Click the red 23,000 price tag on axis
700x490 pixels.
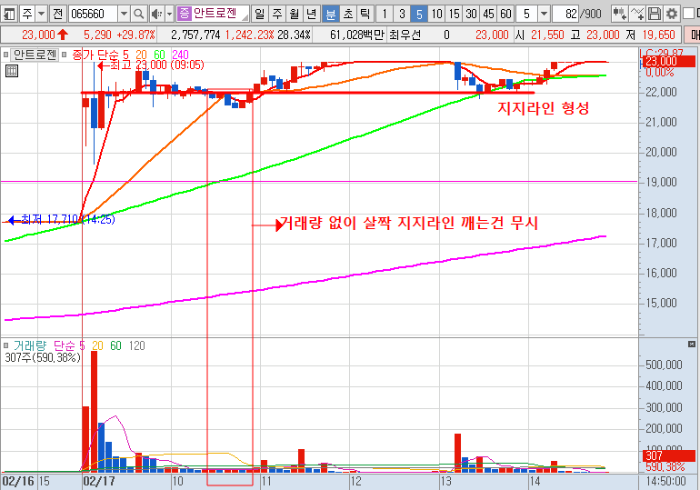point(668,61)
